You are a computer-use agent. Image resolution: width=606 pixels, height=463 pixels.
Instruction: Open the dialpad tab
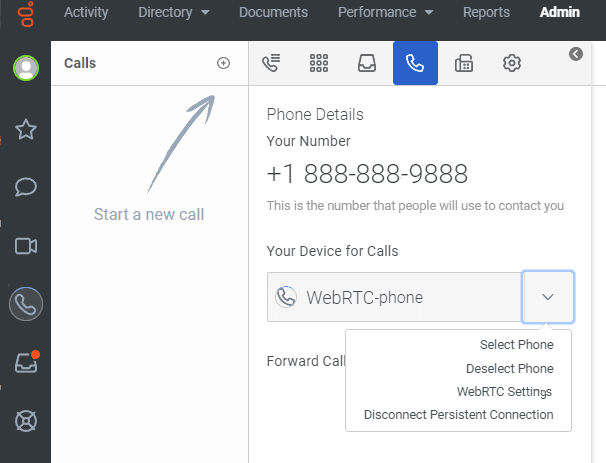click(x=319, y=63)
